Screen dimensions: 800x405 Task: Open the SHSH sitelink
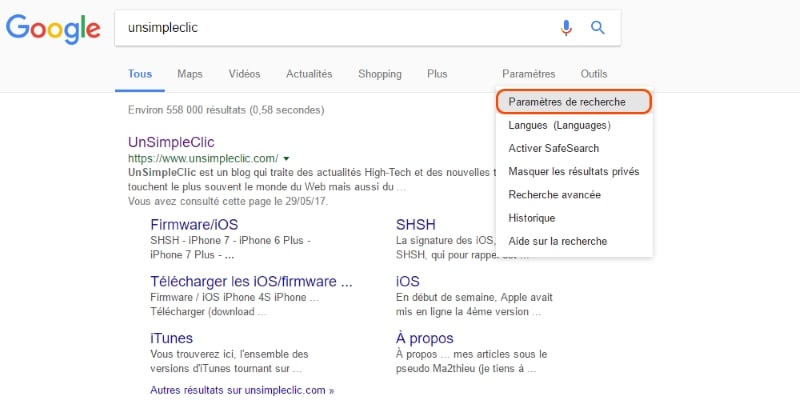416,225
